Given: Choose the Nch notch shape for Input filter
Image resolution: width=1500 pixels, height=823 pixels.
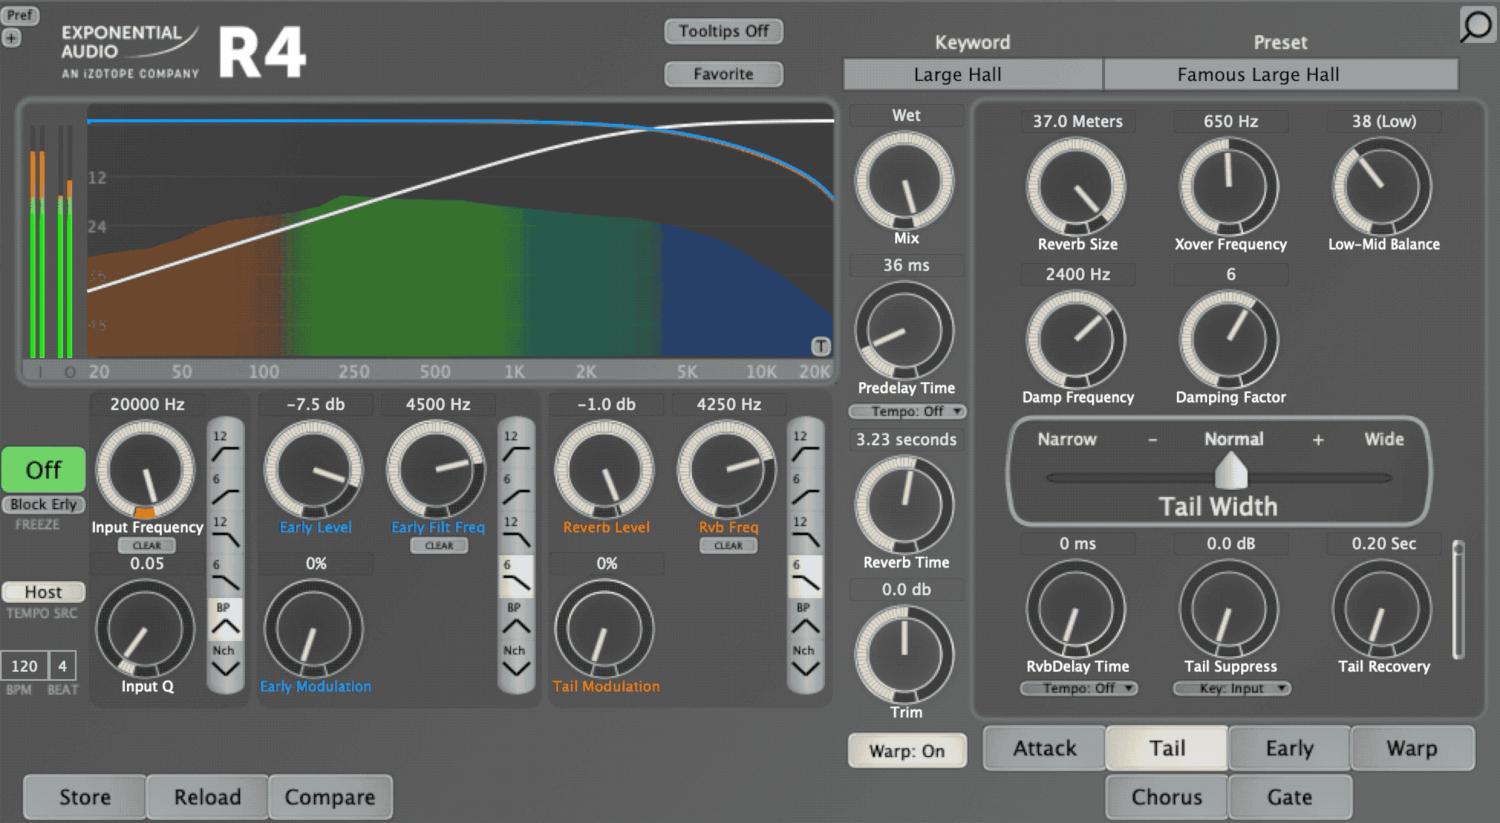Looking at the screenshot, I should tap(225, 662).
